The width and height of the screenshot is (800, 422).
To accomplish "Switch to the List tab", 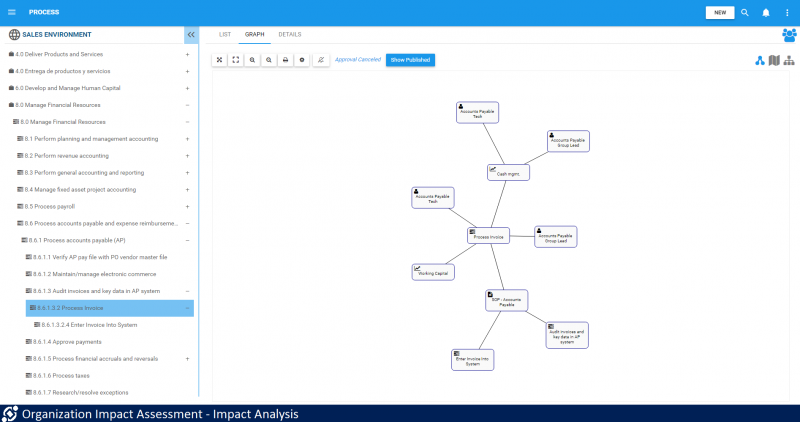I will coord(225,34).
